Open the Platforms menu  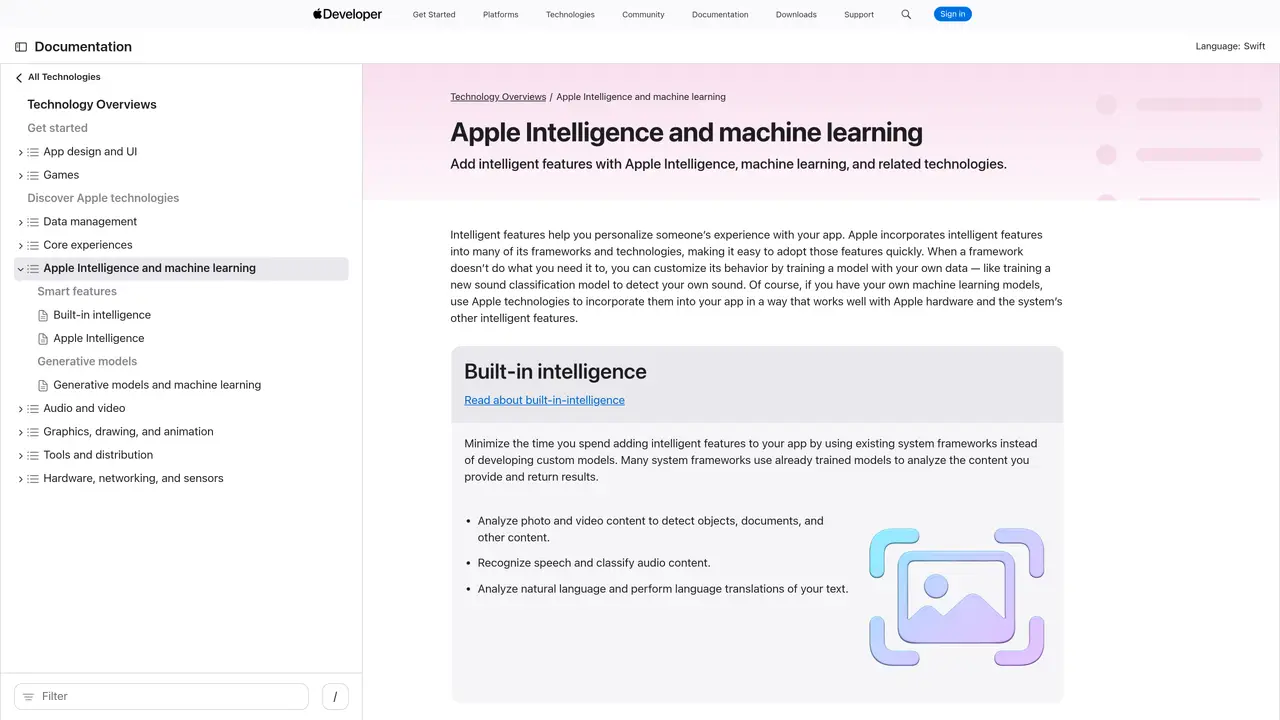[500, 15]
